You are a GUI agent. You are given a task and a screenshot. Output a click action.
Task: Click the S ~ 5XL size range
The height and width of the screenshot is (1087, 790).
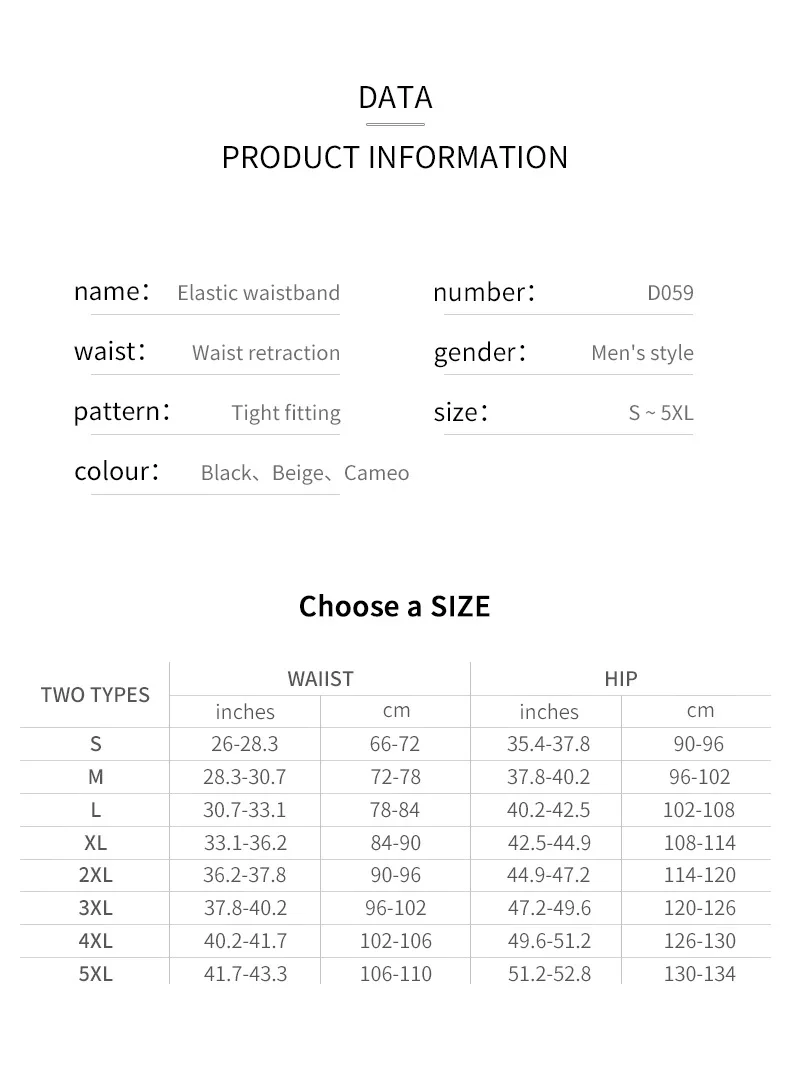(x=661, y=412)
